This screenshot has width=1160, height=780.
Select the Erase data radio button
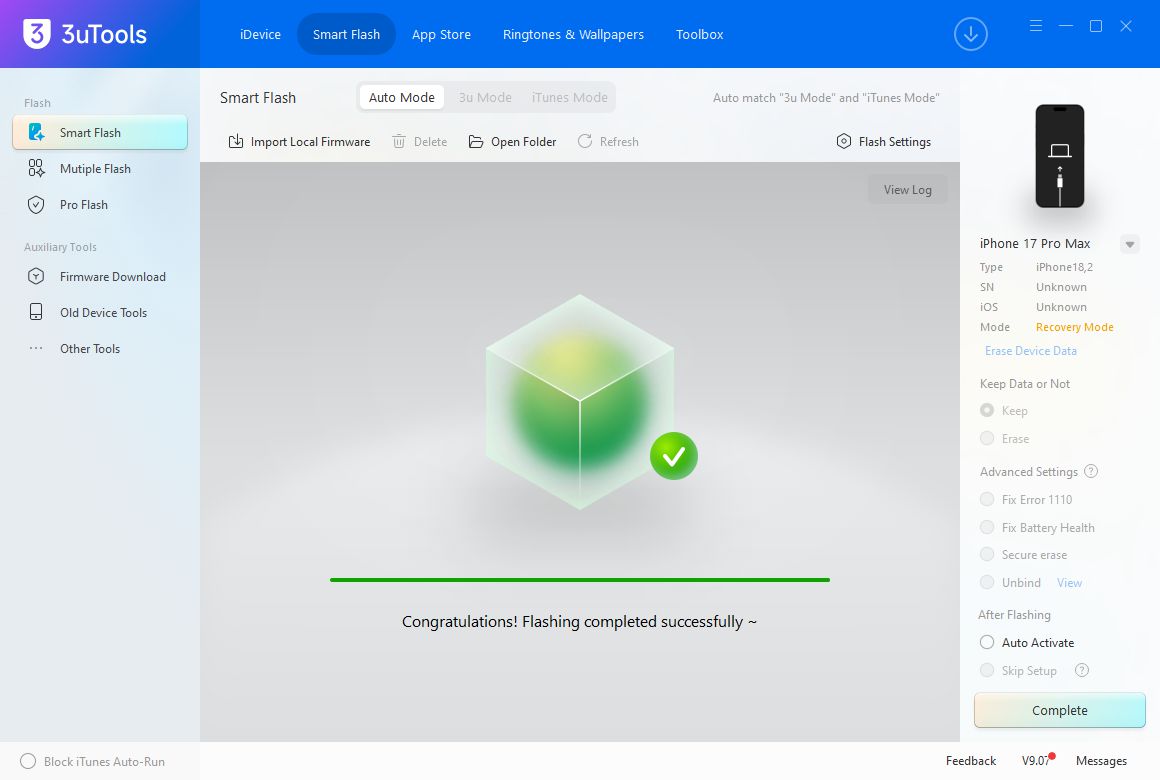point(987,439)
